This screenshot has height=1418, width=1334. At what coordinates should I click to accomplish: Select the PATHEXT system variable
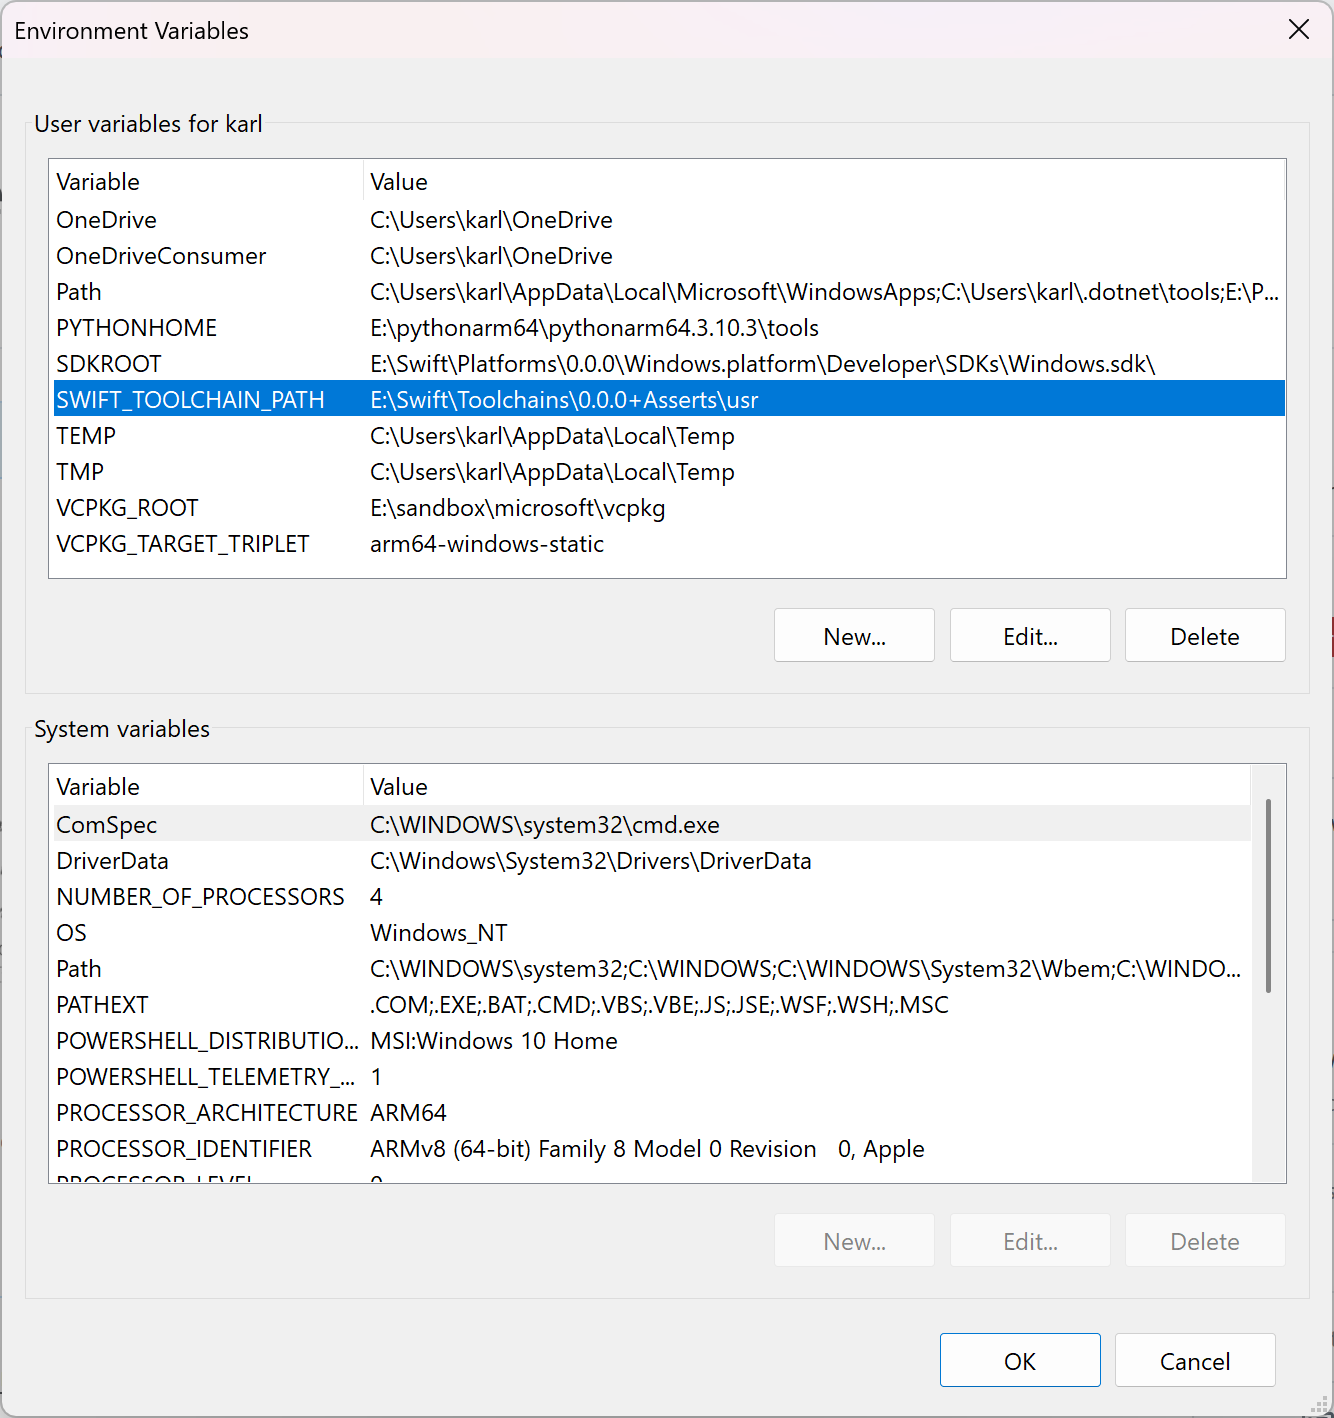(x=102, y=1005)
